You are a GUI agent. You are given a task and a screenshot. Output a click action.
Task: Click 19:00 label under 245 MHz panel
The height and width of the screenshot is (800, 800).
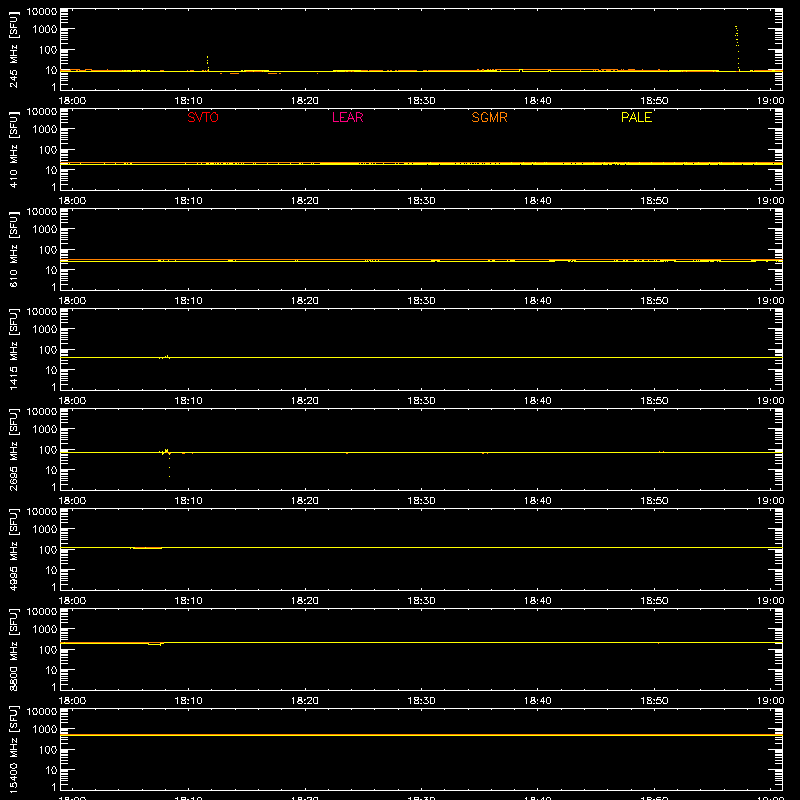[x=770, y=101]
